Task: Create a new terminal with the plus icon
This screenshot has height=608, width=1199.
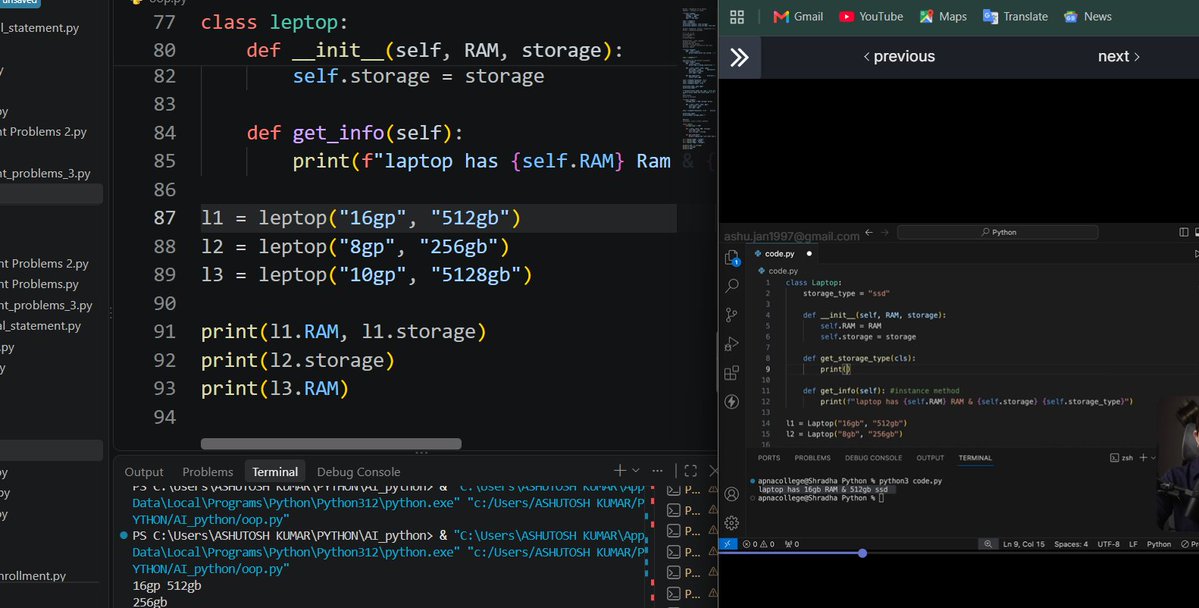Action: tap(619, 470)
